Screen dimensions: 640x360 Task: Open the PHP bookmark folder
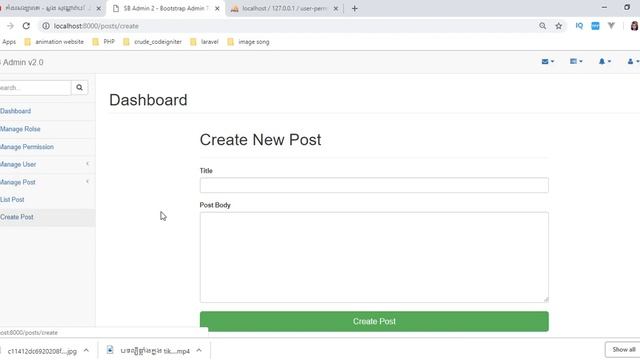click(x=104, y=42)
